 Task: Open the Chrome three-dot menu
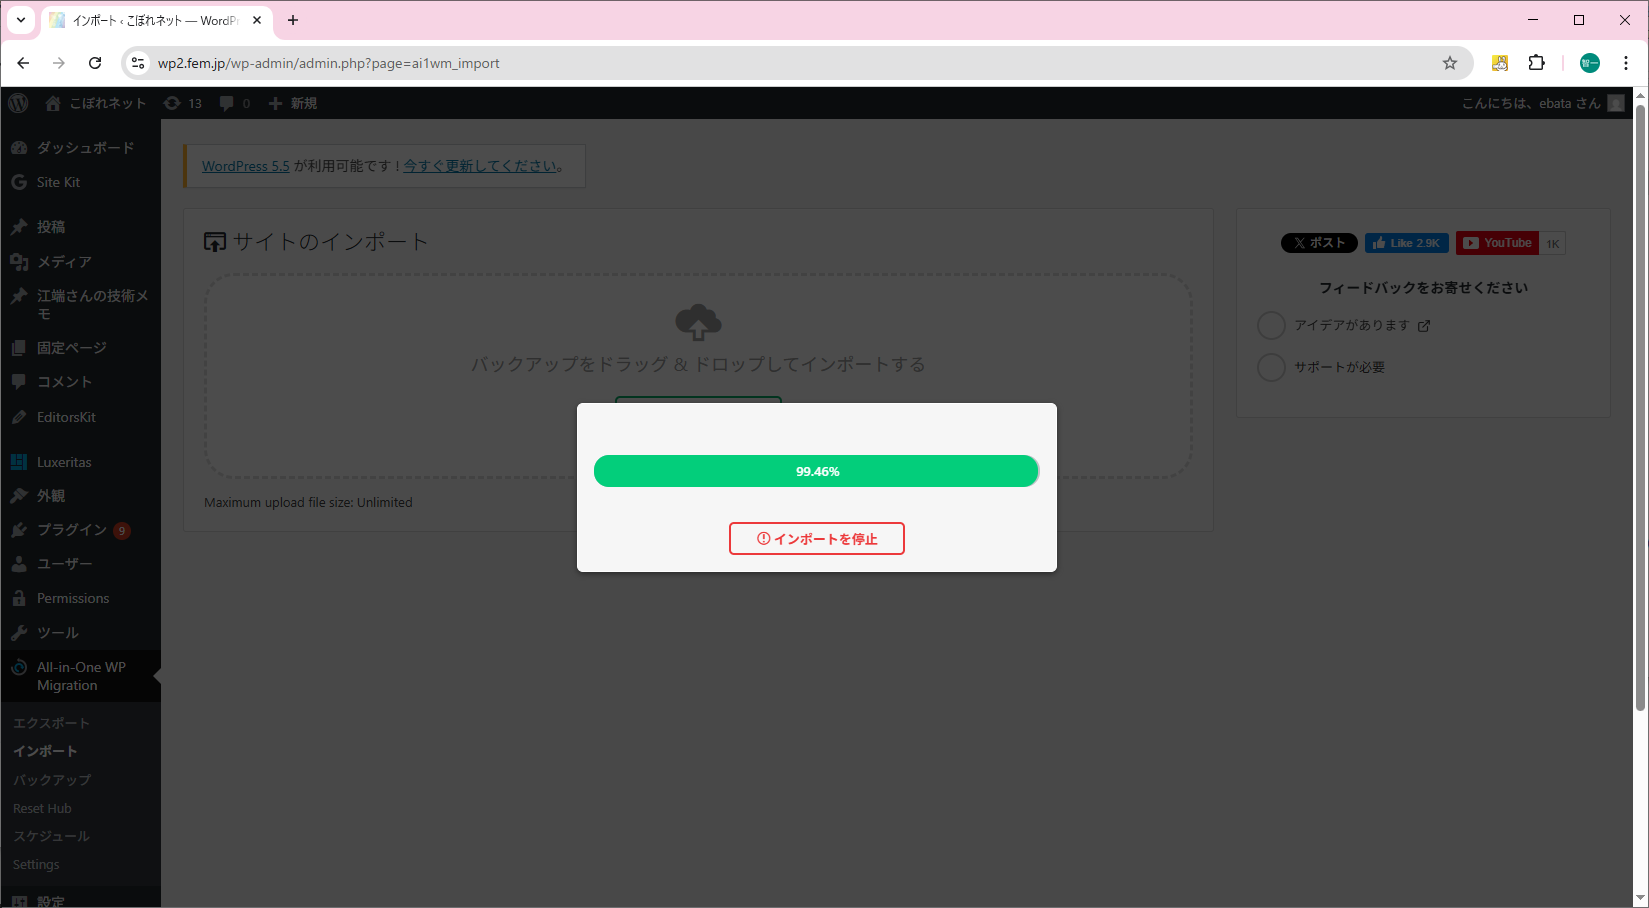[1625, 63]
